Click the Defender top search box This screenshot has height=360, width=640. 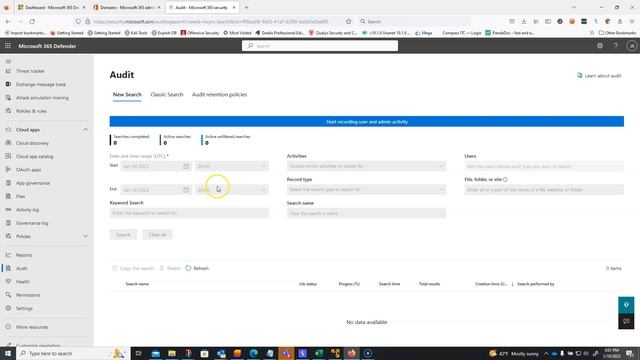pos(320,46)
